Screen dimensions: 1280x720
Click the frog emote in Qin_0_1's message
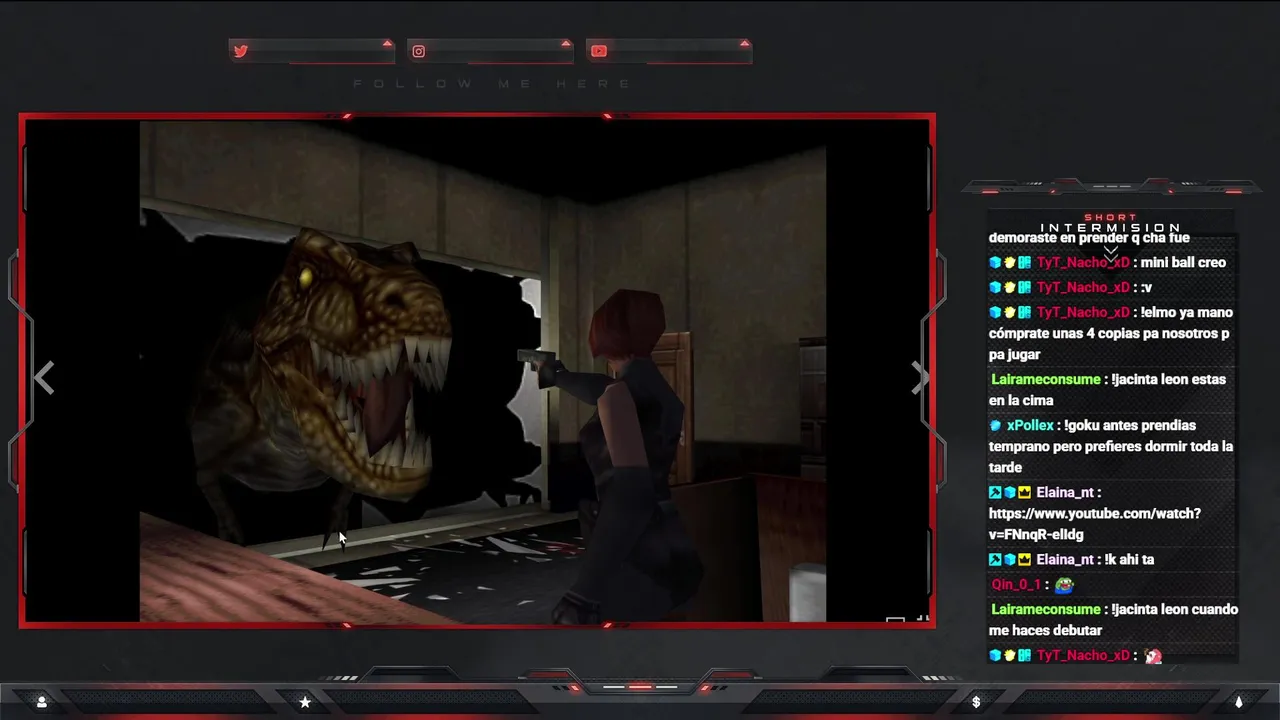1064,585
